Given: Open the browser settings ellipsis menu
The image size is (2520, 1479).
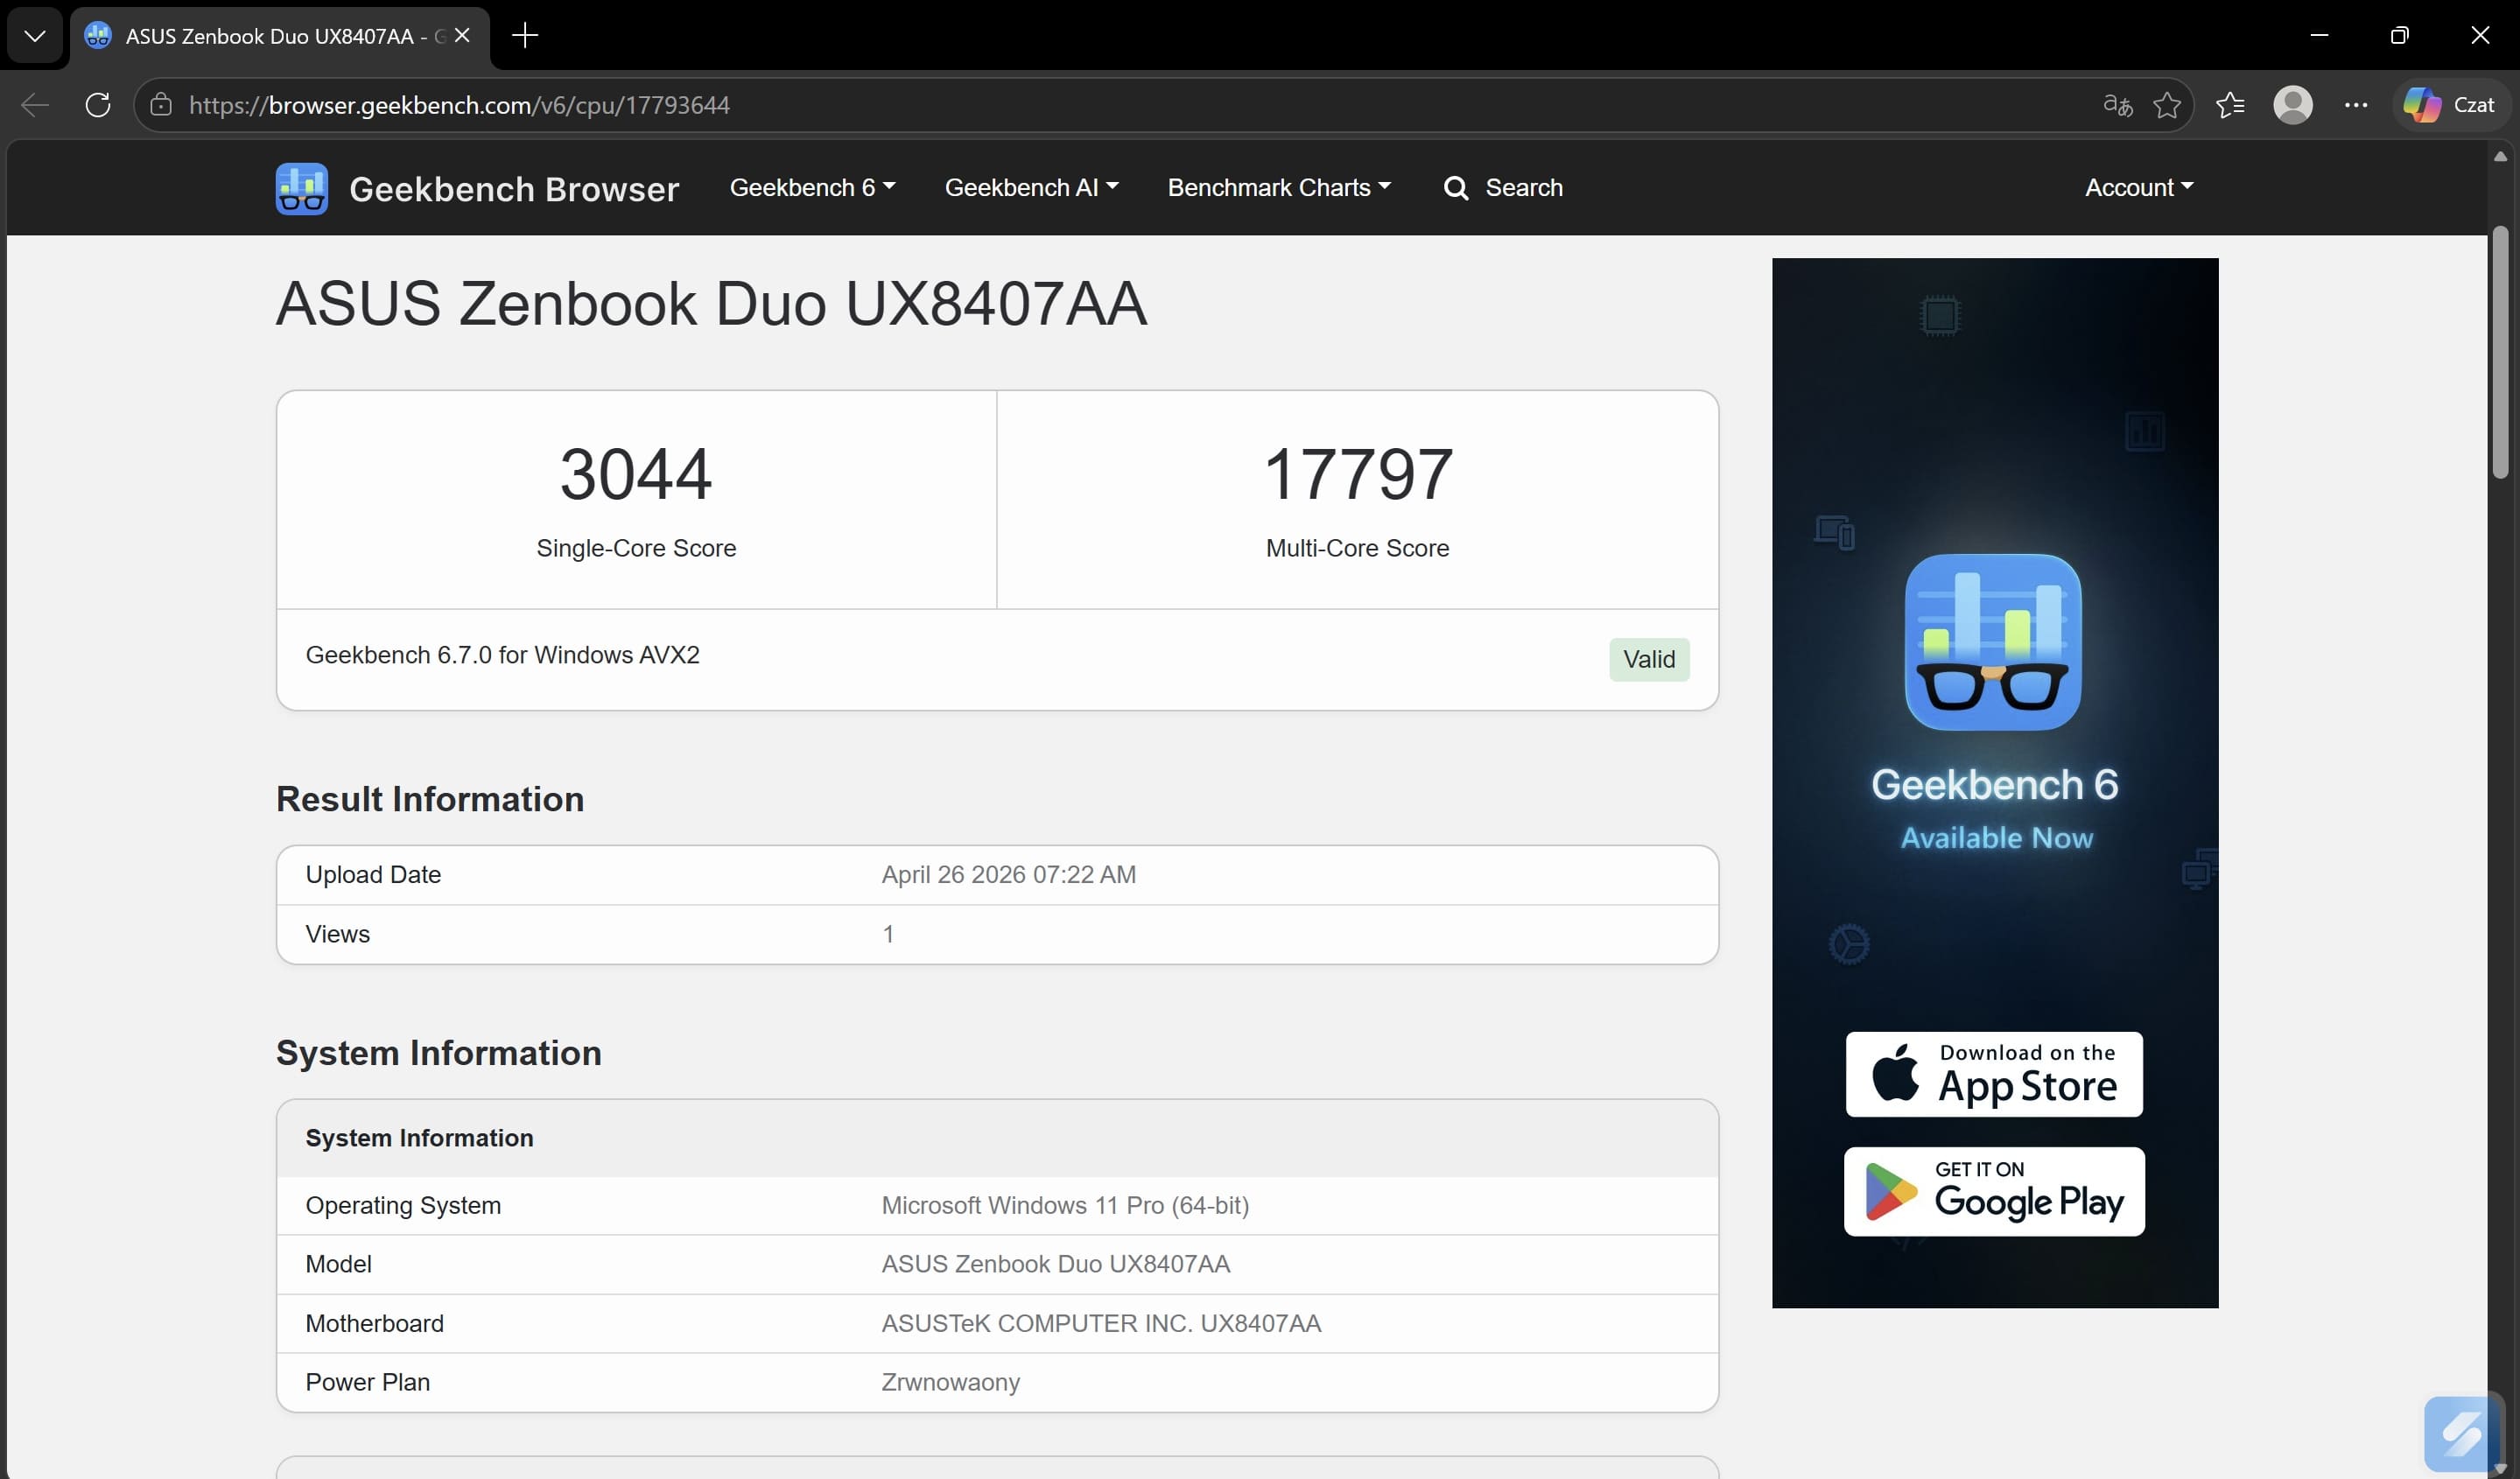Looking at the screenshot, I should (x=2355, y=105).
